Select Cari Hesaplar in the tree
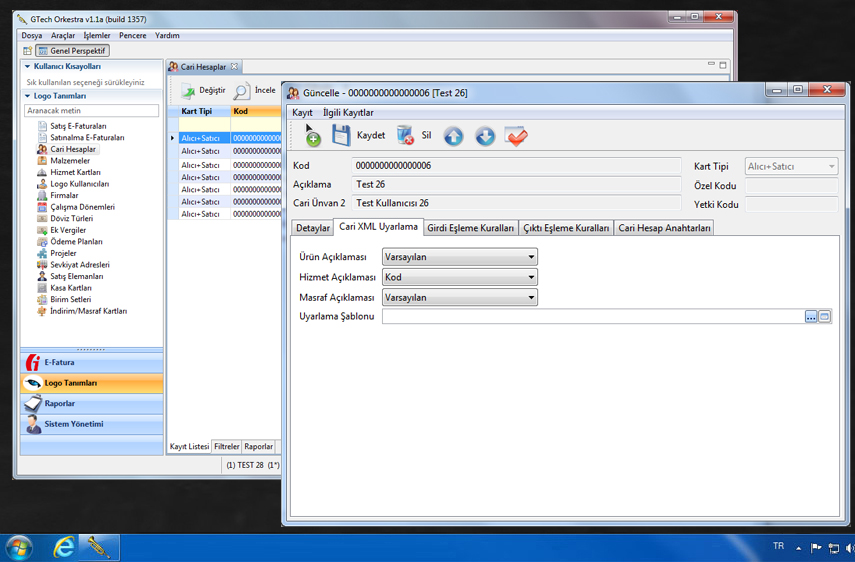The height and width of the screenshot is (562, 855). pos(73,149)
